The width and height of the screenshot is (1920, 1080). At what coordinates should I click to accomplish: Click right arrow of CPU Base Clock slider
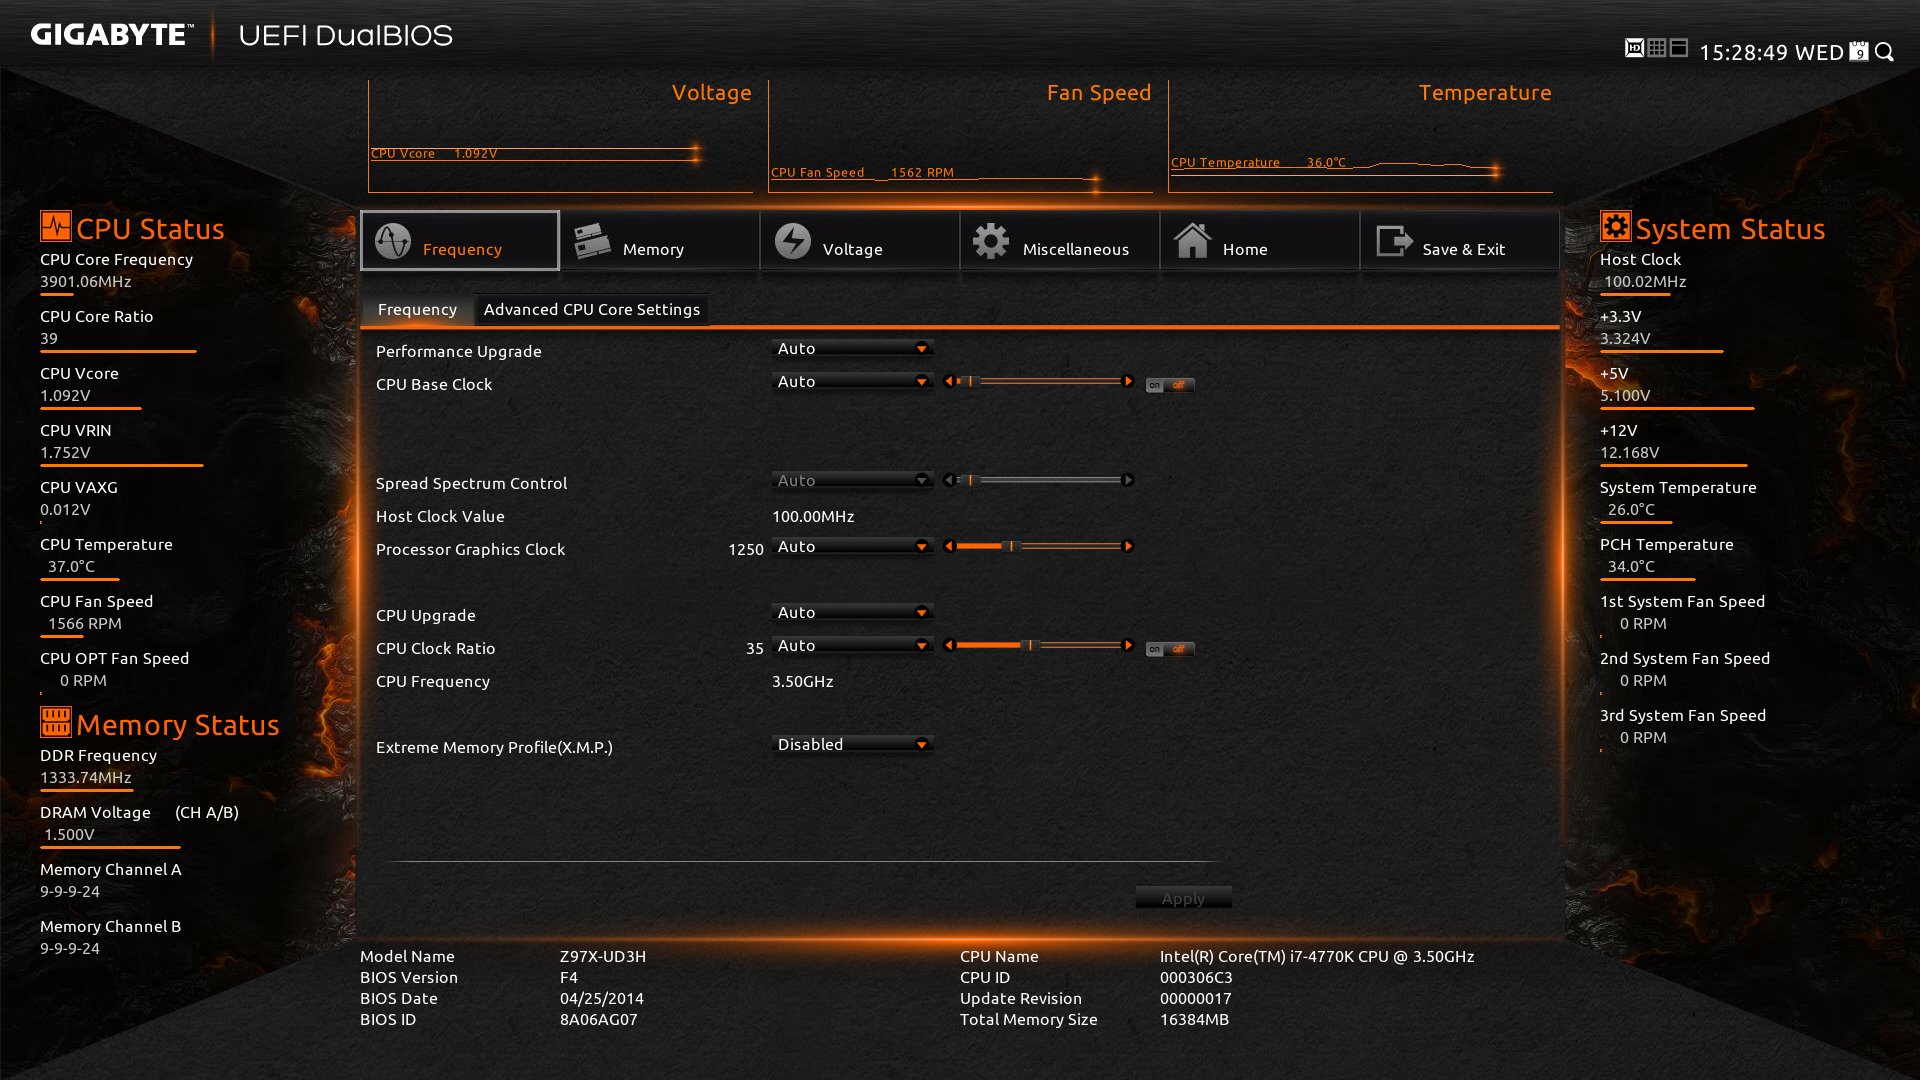[x=1128, y=381]
